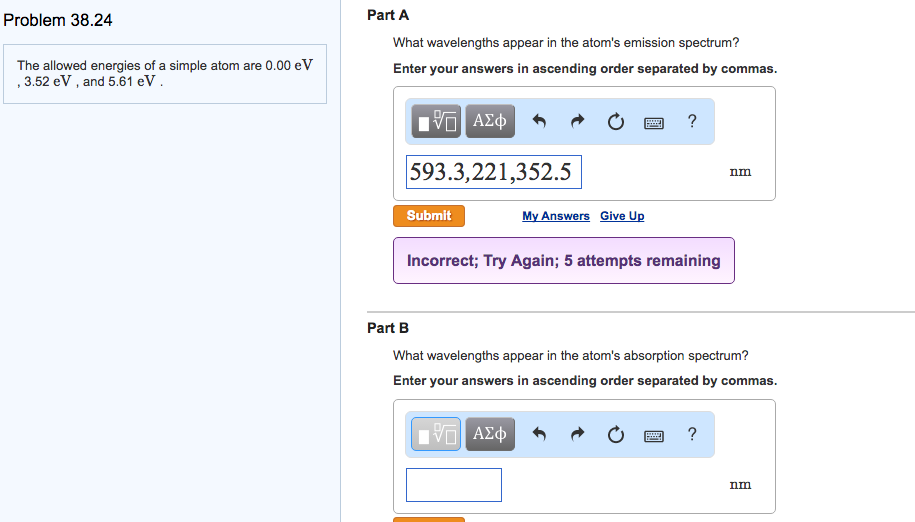Click the redo arrow in Part B toolbar
915x522 pixels.
pyautogui.click(x=578, y=435)
